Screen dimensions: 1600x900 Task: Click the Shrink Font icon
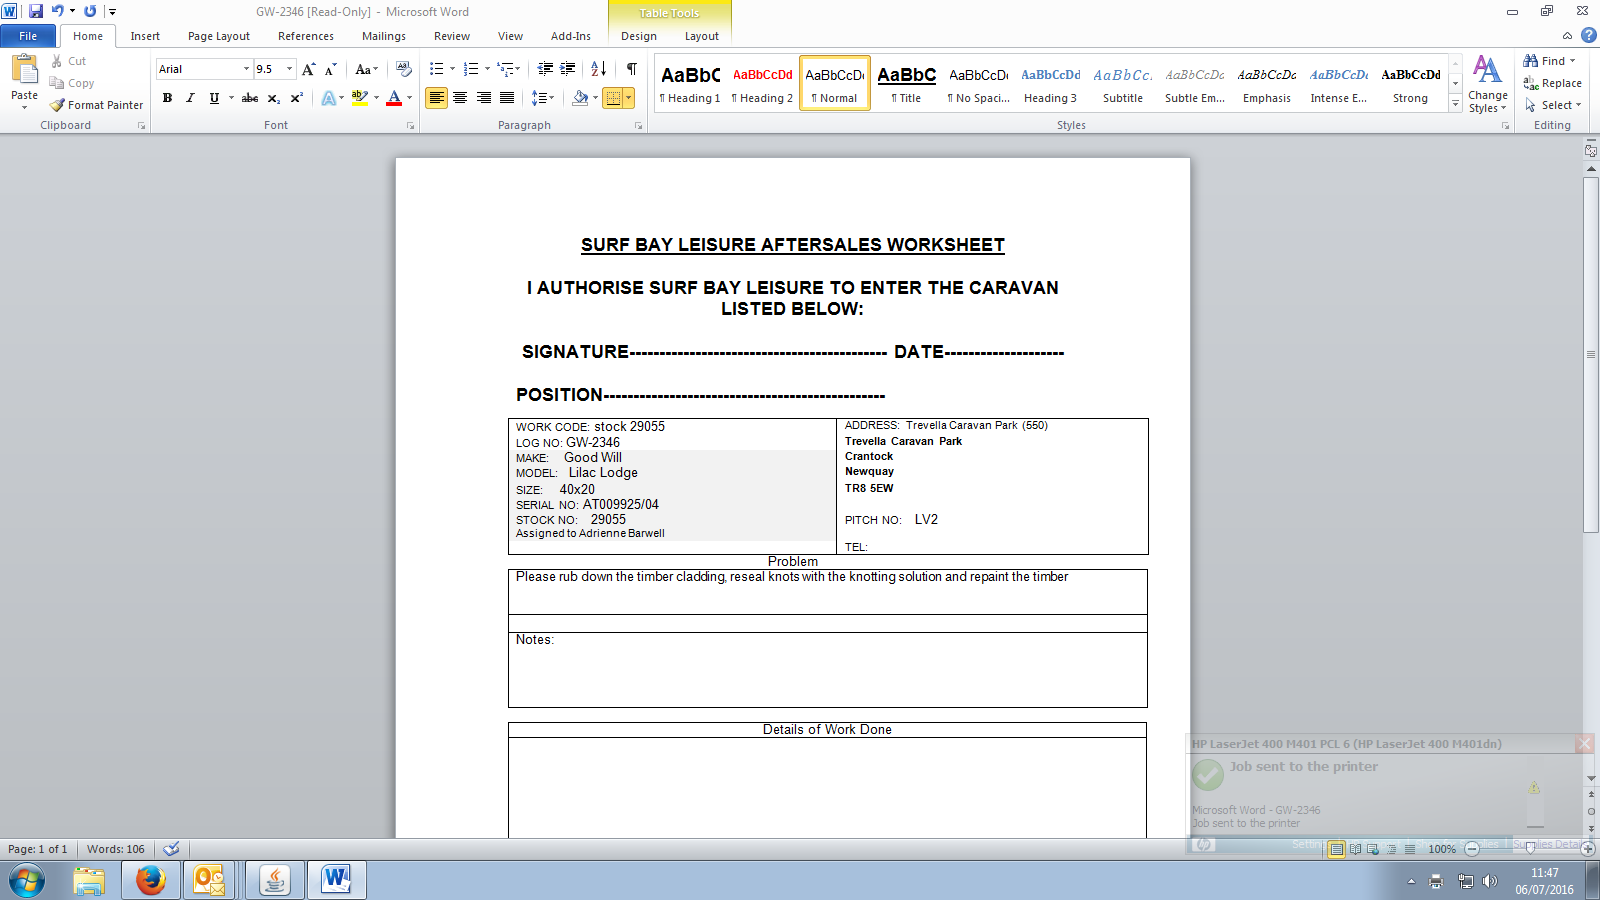[330, 69]
